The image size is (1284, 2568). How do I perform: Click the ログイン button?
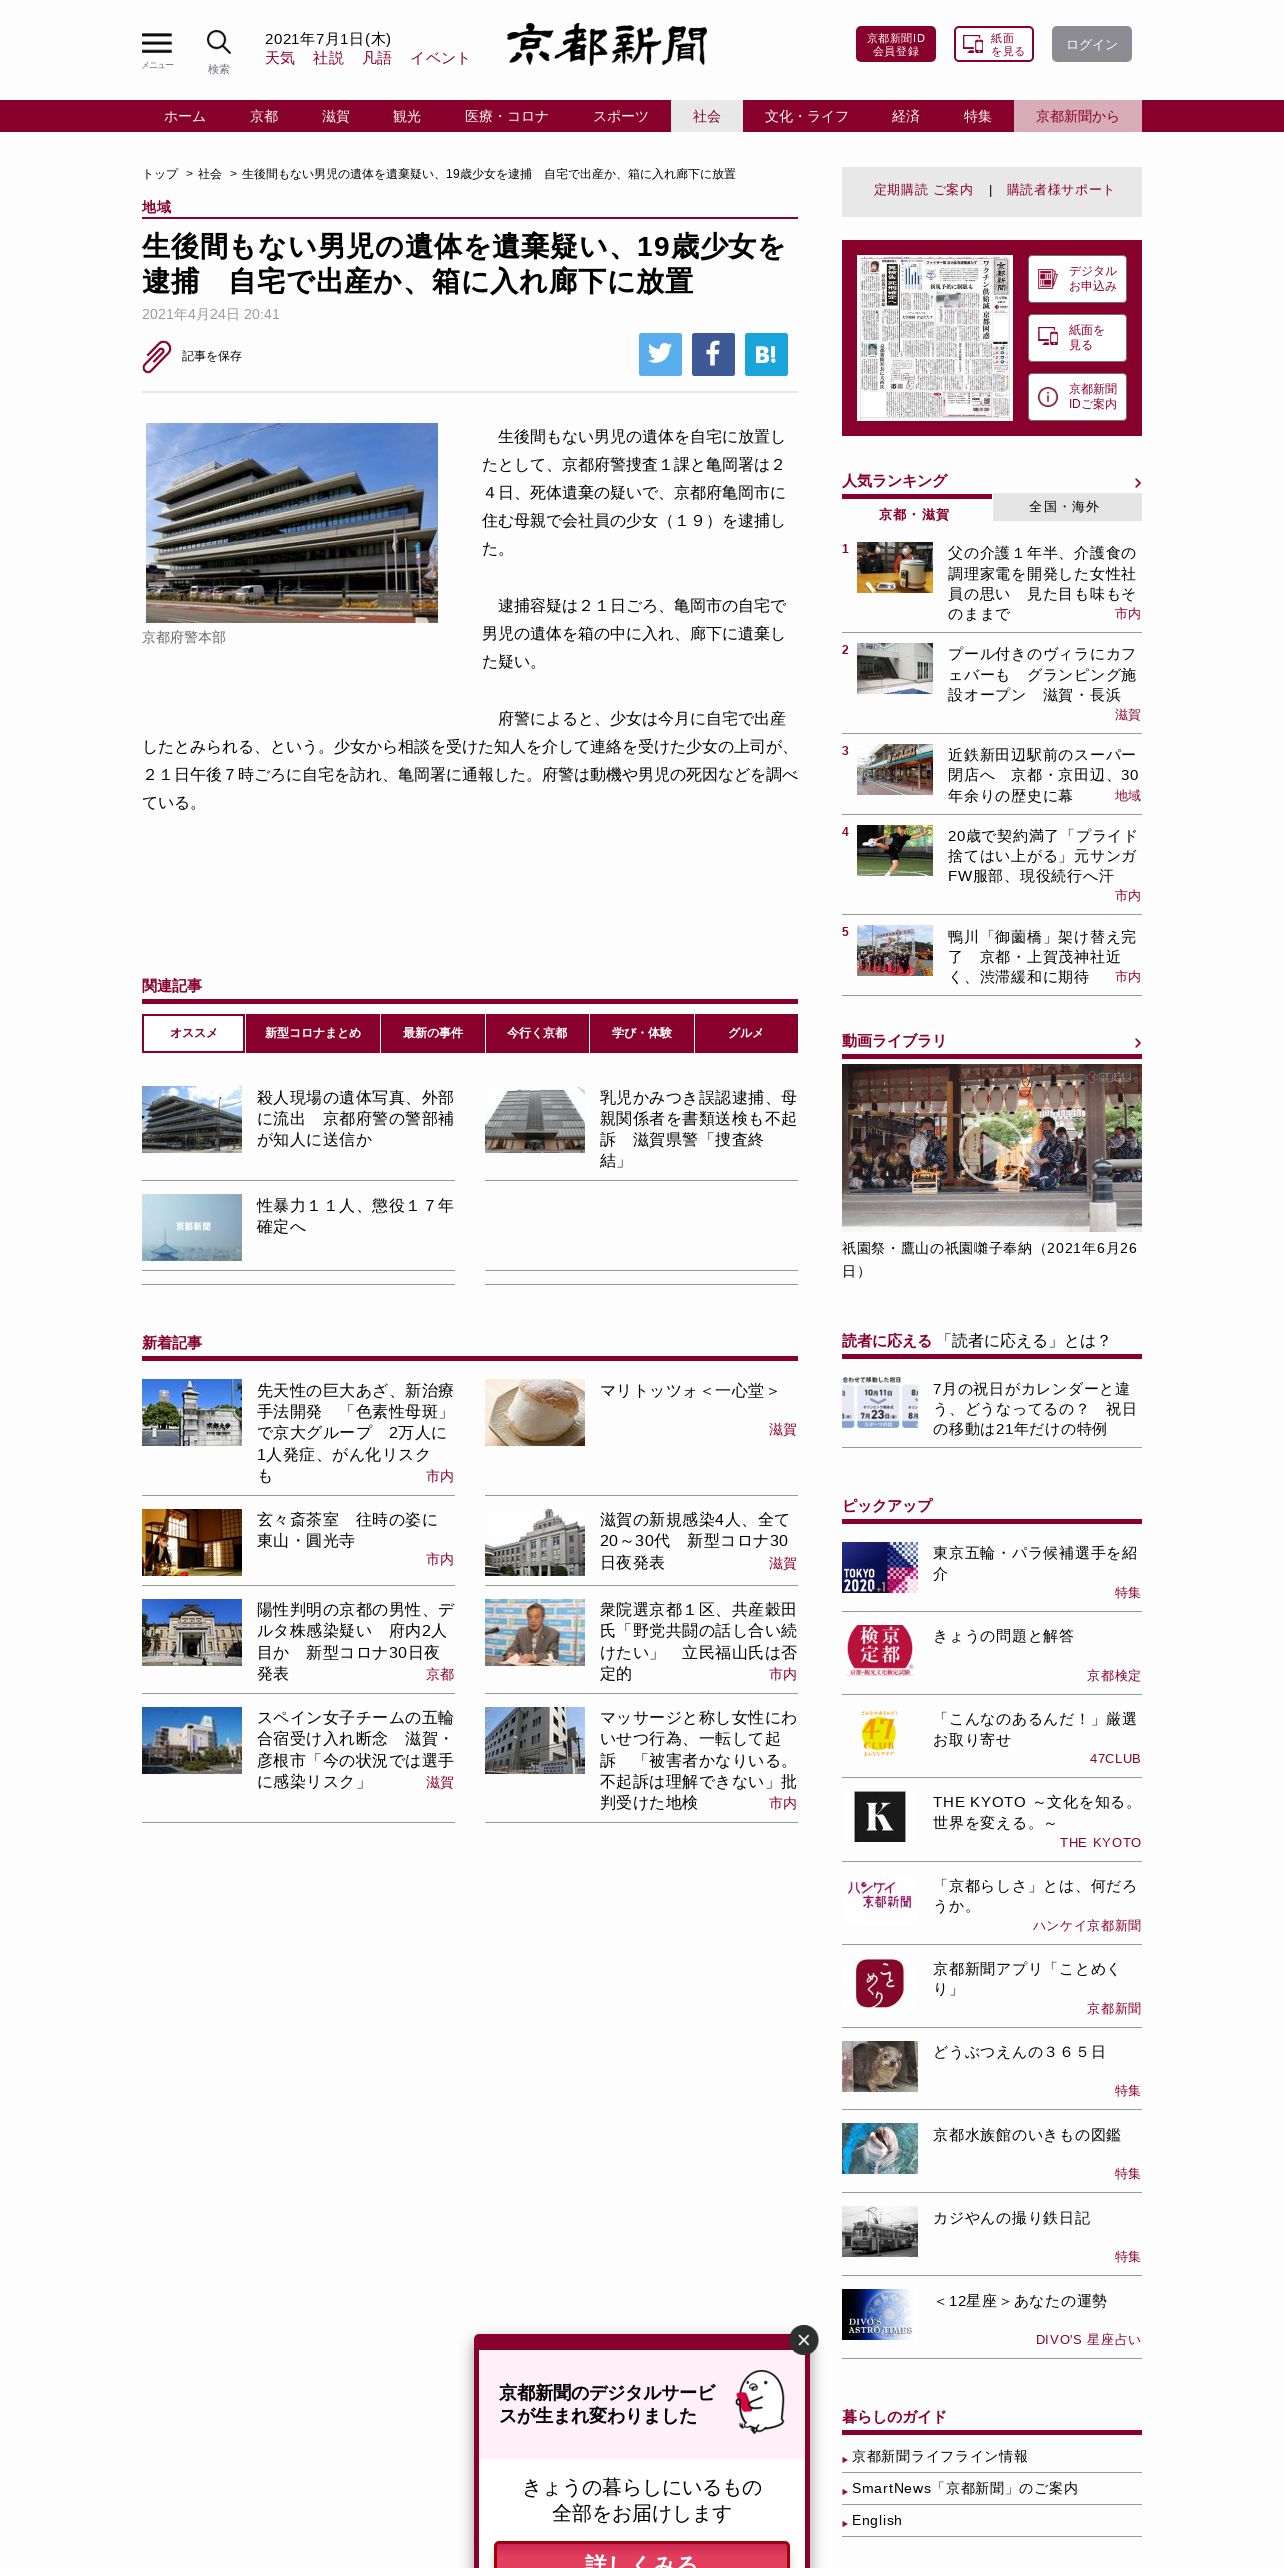(x=1092, y=44)
